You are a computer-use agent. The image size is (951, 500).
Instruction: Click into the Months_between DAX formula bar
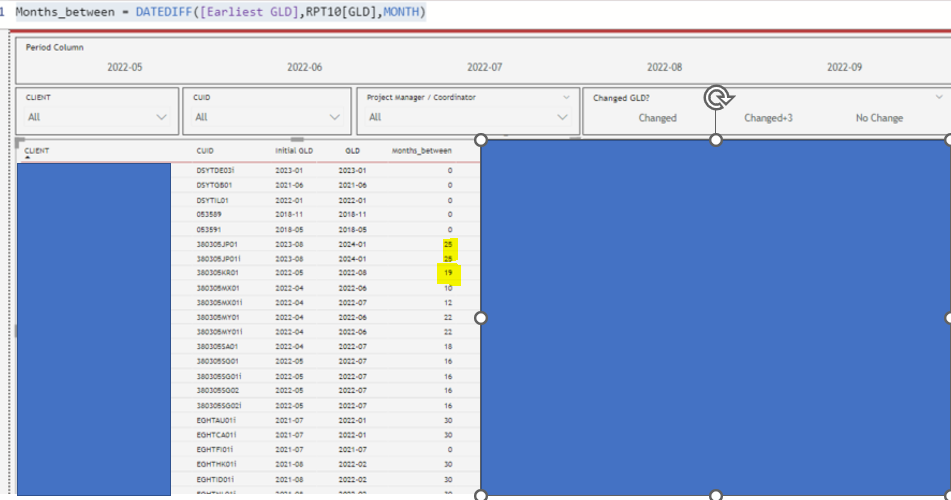221,12
